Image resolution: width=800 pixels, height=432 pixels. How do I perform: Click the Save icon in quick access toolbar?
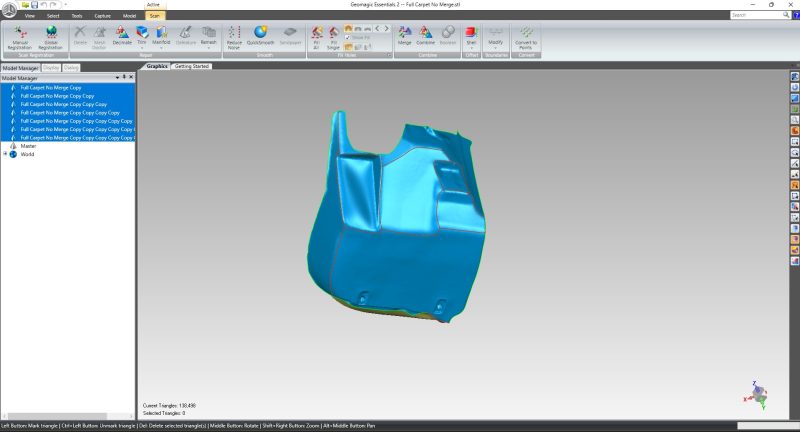(37, 5)
